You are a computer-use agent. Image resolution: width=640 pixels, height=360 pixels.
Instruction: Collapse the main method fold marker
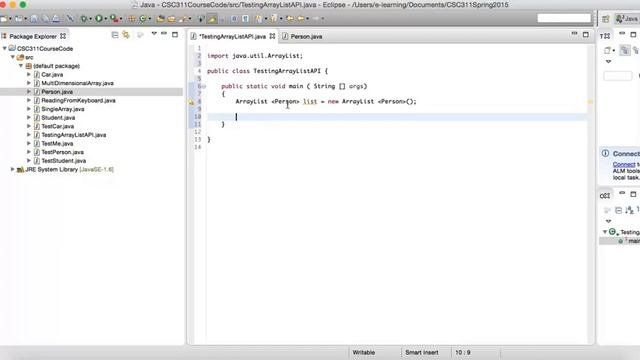click(x=203, y=87)
